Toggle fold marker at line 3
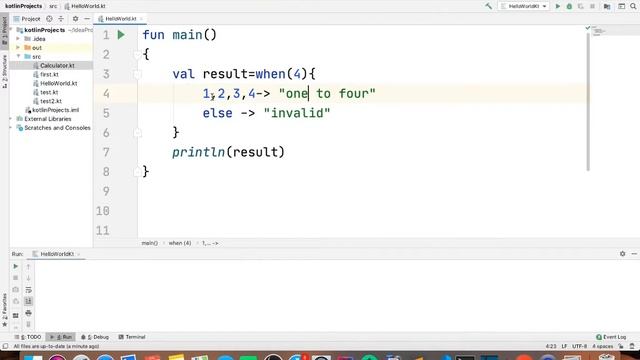 point(138,74)
